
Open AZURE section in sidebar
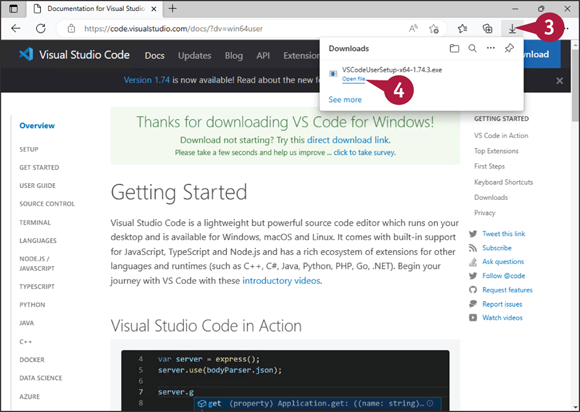[x=30, y=396]
